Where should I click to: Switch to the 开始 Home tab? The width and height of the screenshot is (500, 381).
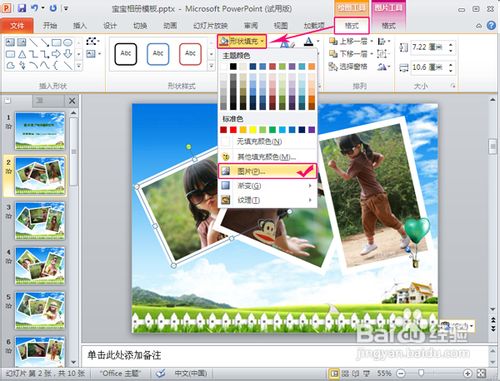(x=50, y=25)
